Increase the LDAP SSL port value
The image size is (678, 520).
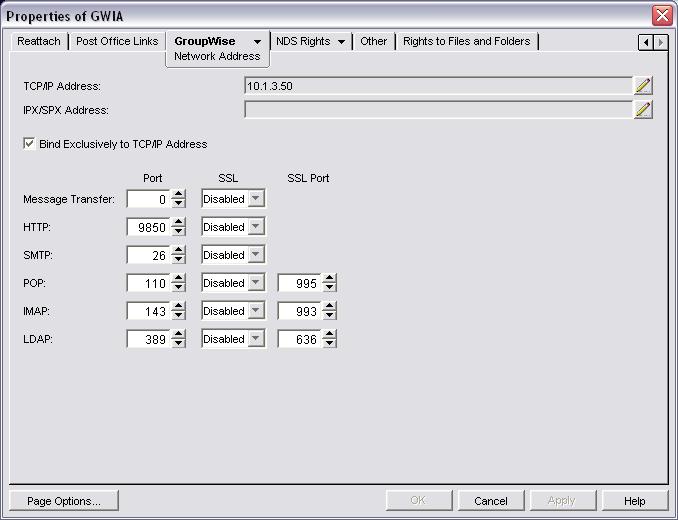pos(329,335)
